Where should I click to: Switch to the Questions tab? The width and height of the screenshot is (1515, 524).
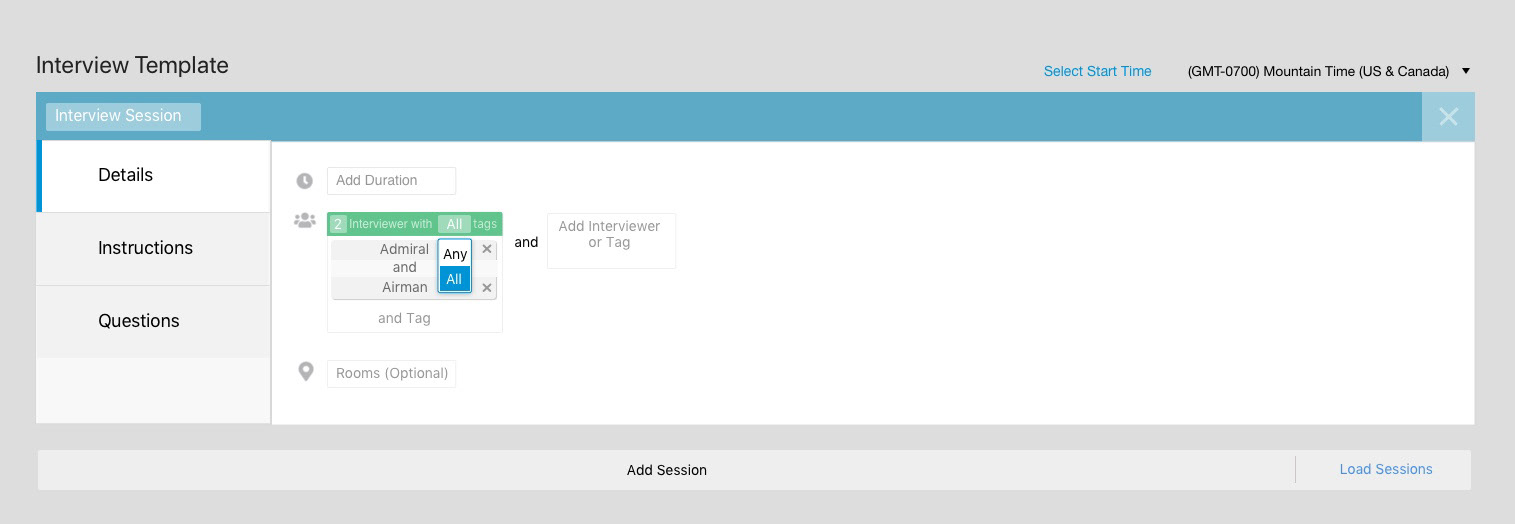(x=154, y=322)
